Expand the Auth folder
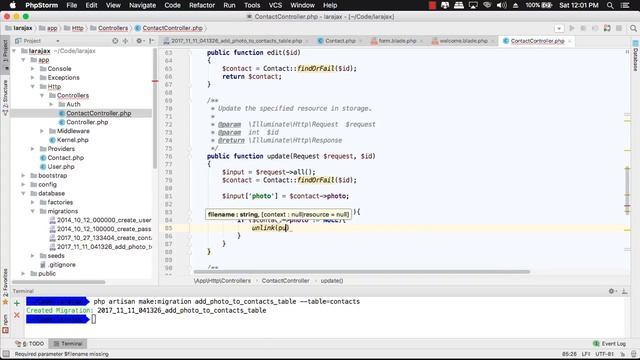Viewport: 640px width, 360px height. click(51, 104)
